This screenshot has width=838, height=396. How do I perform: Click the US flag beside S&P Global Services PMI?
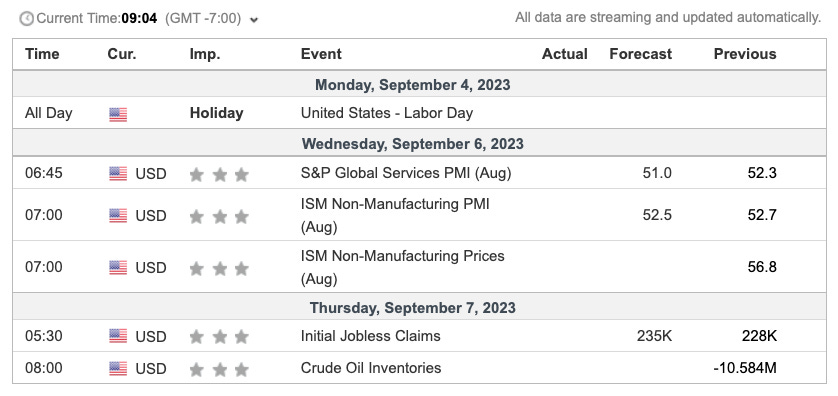(118, 173)
